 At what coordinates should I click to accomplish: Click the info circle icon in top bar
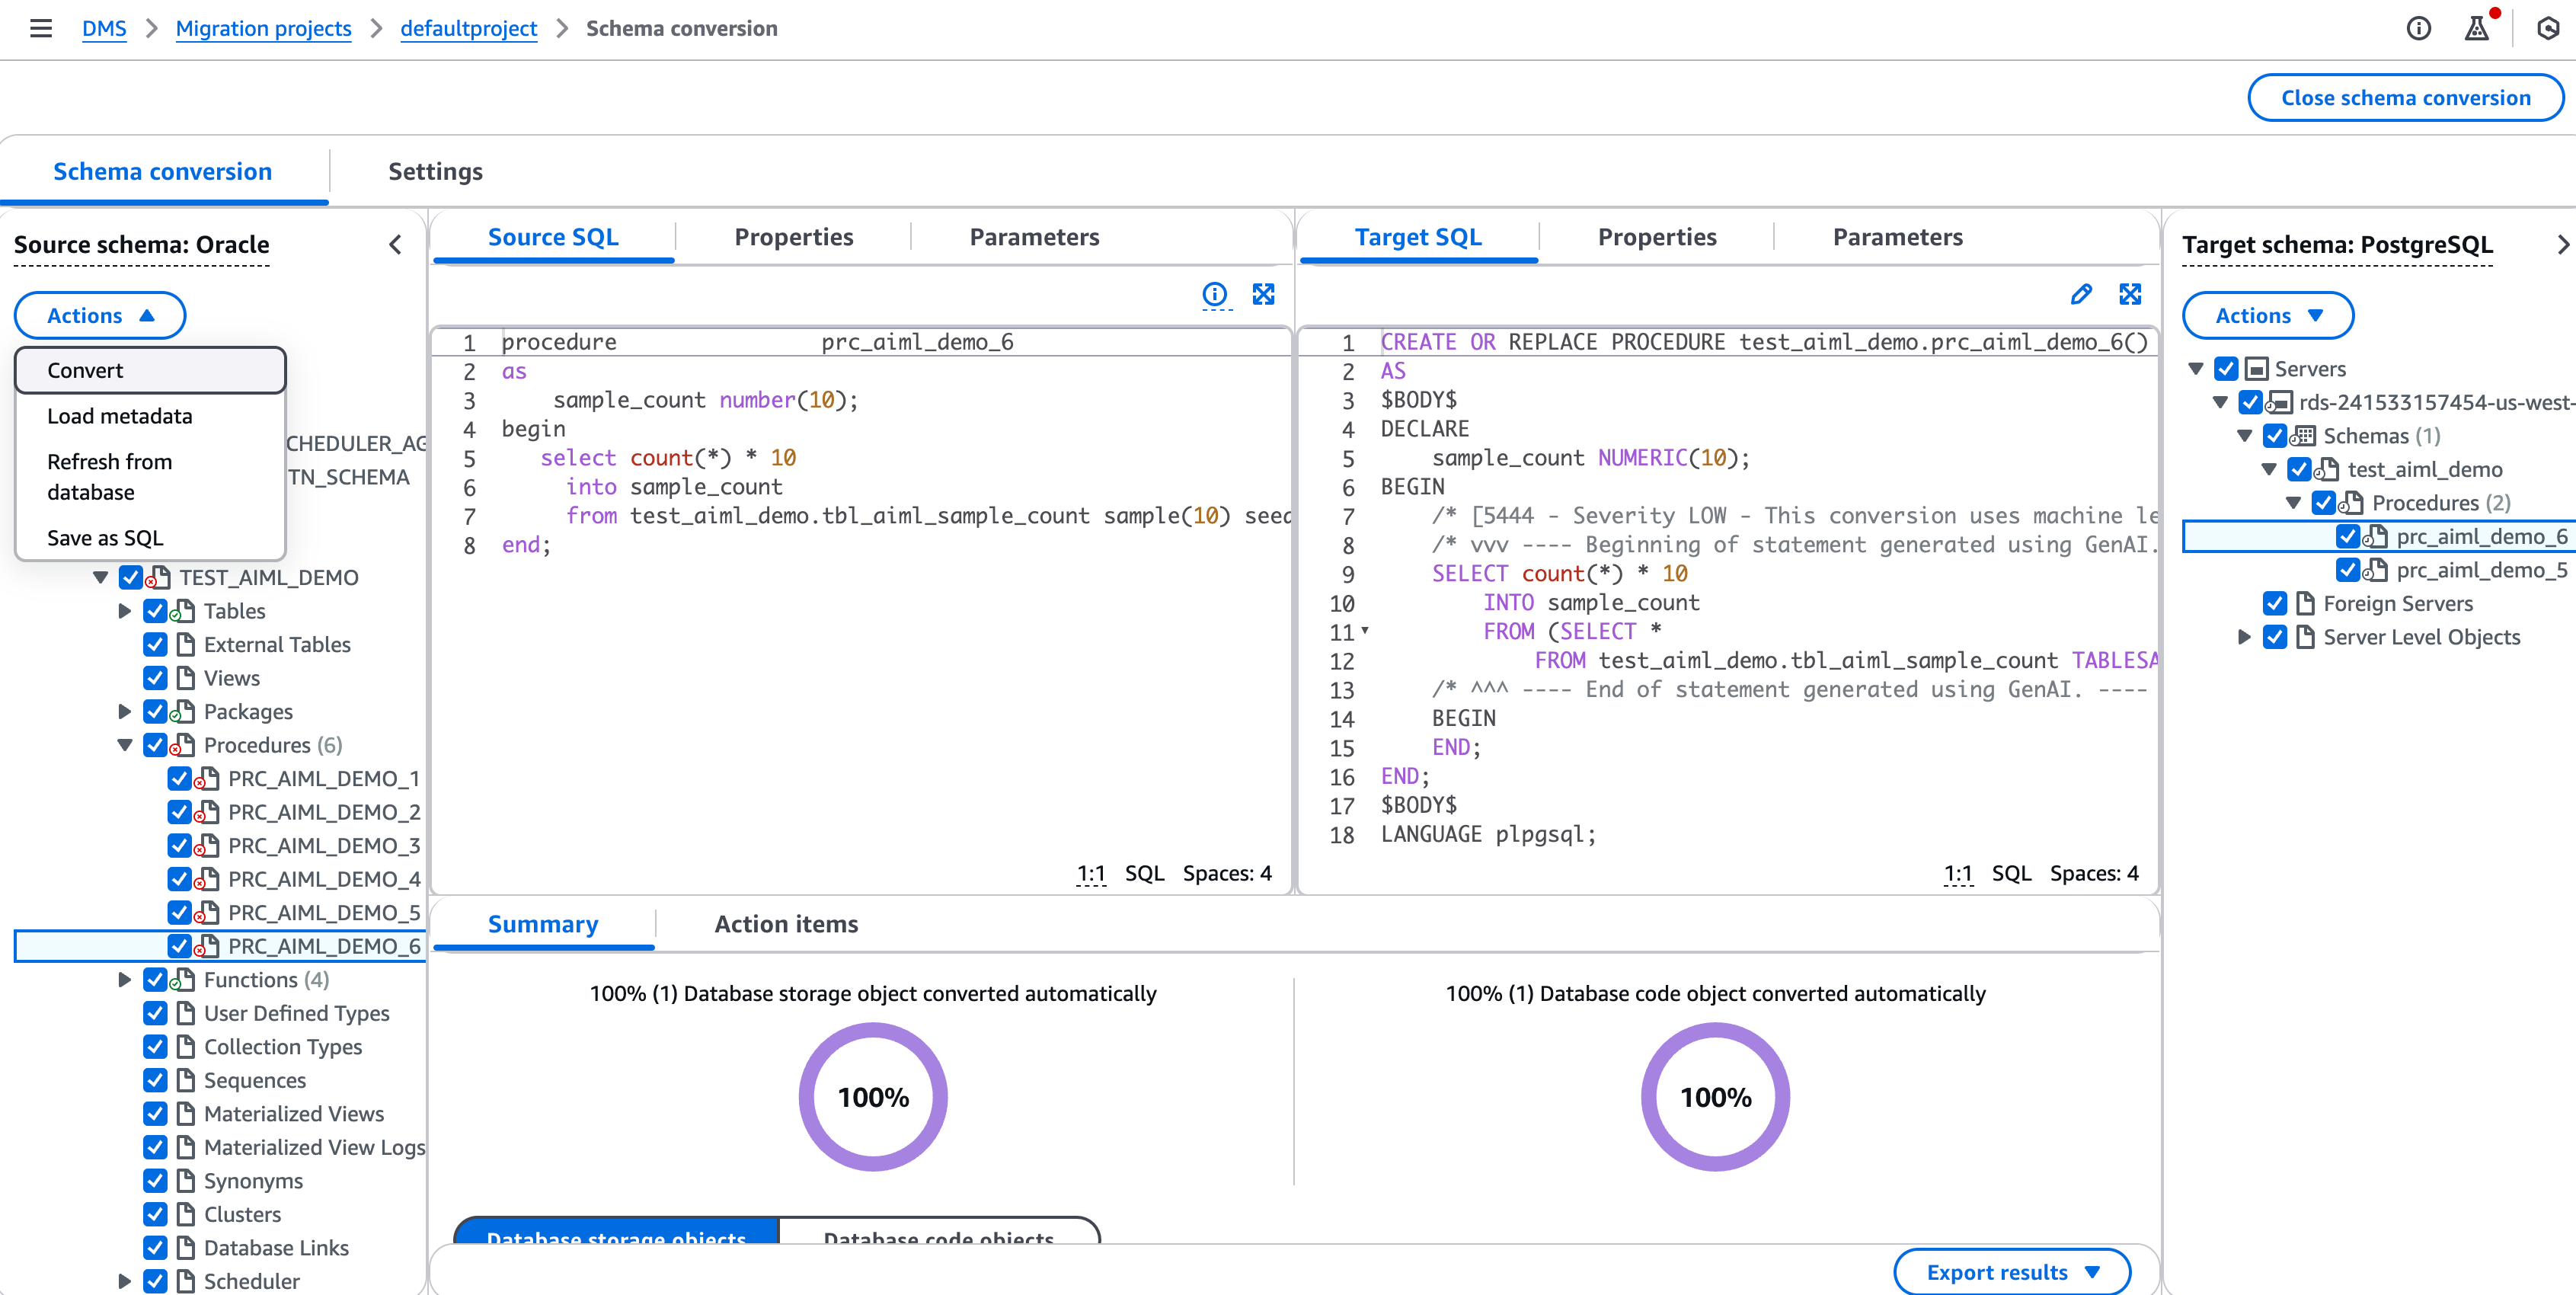click(x=2418, y=28)
